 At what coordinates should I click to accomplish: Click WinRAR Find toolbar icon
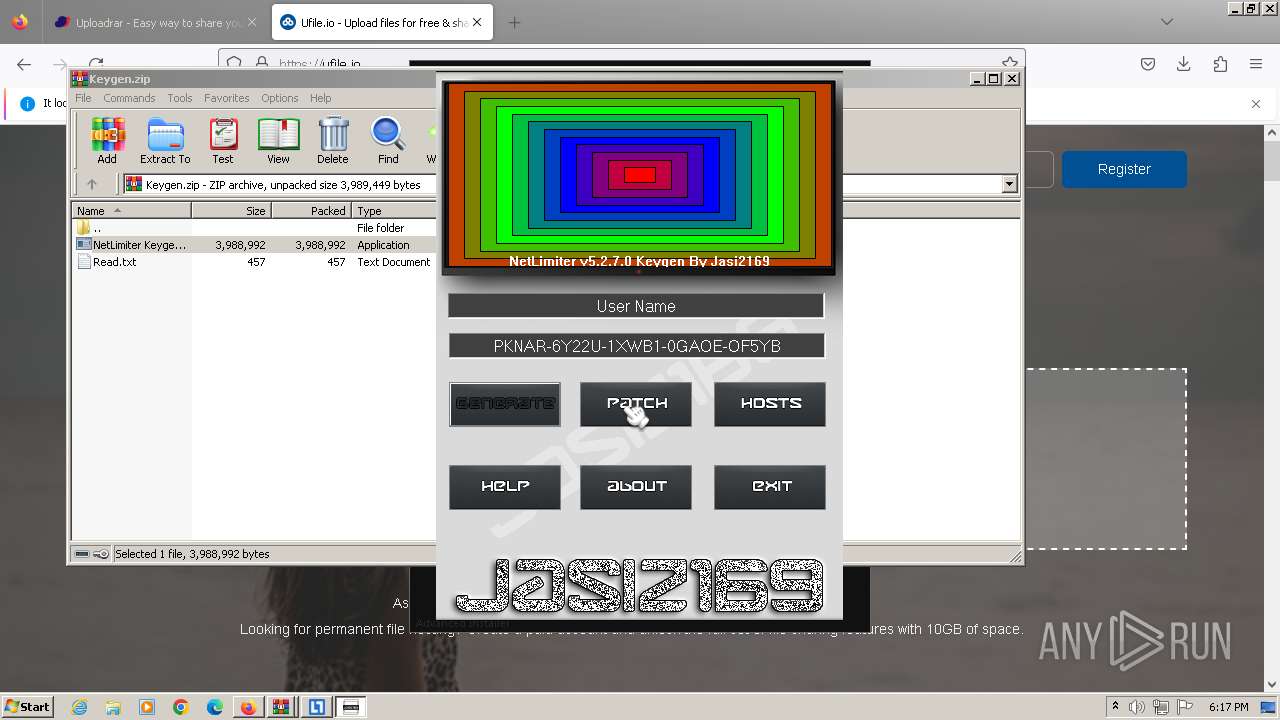click(x=388, y=141)
